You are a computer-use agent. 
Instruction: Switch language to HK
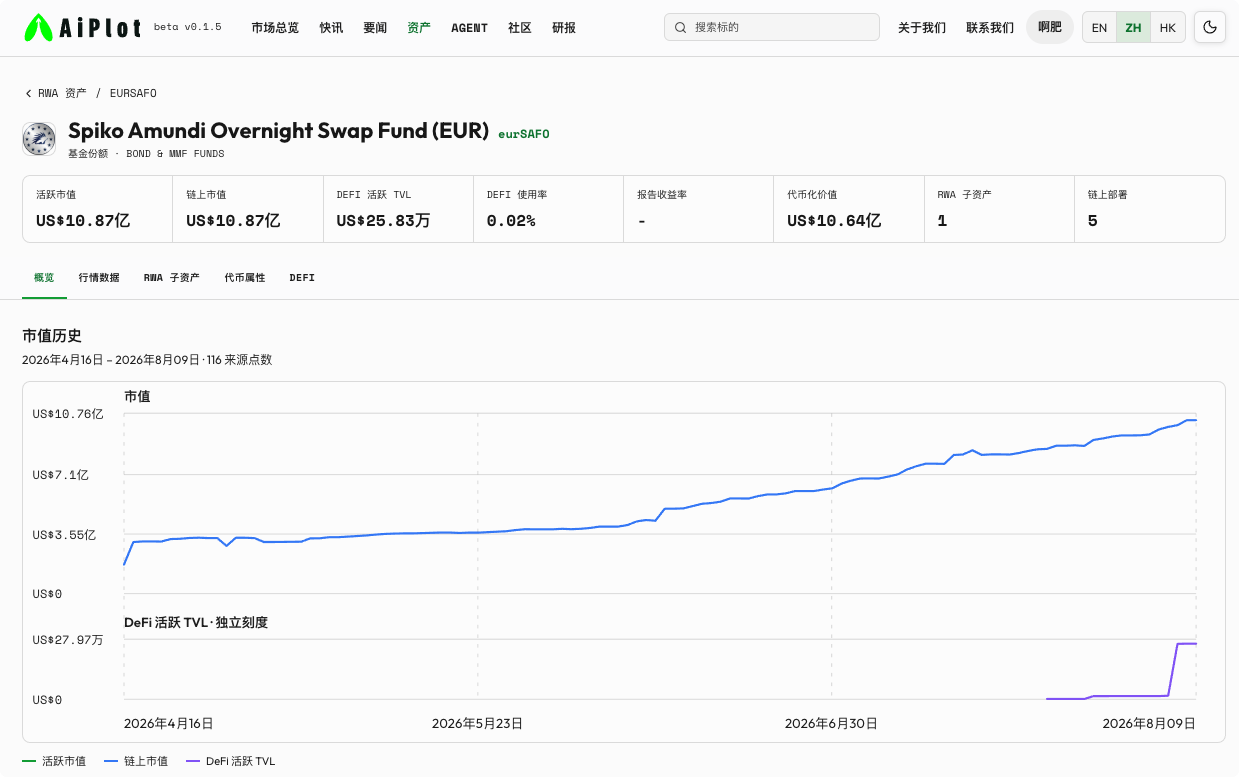[x=1167, y=27]
